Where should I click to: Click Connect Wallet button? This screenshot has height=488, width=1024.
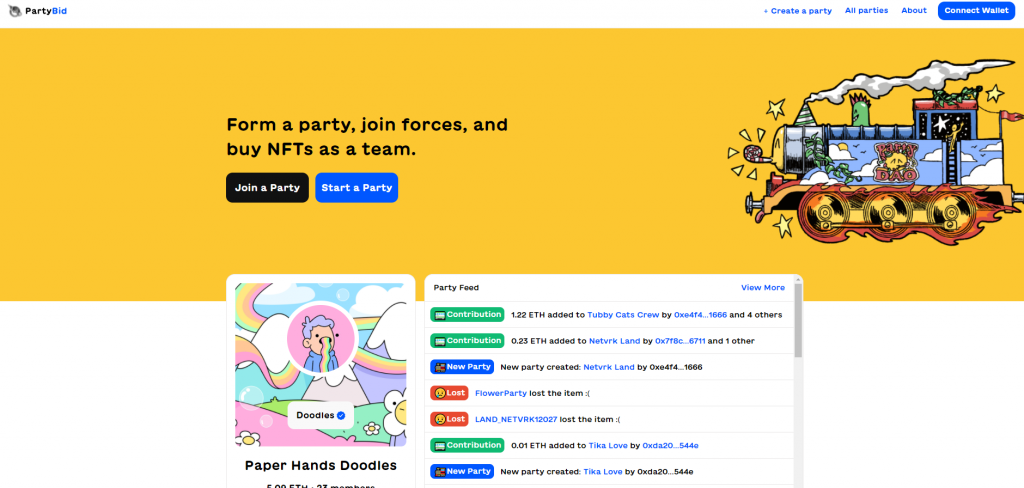(x=976, y=10)
